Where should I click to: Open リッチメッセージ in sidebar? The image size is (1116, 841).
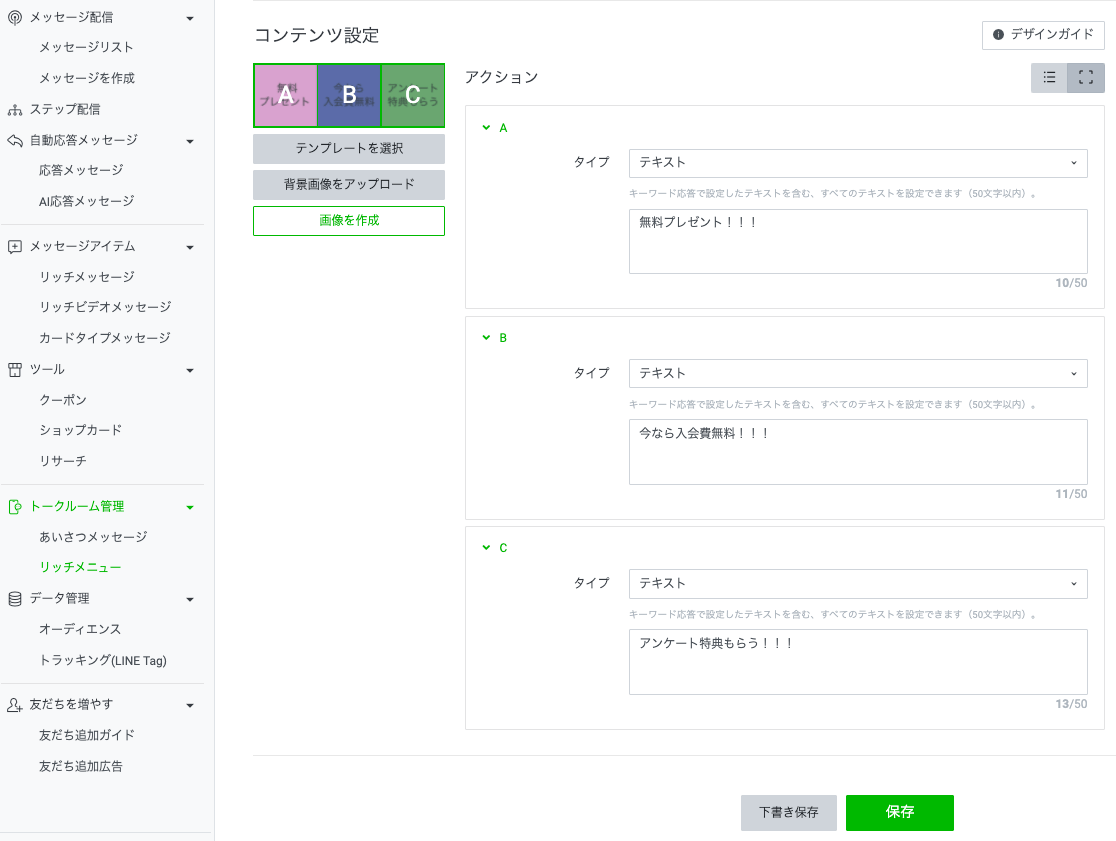click(87, 277)
